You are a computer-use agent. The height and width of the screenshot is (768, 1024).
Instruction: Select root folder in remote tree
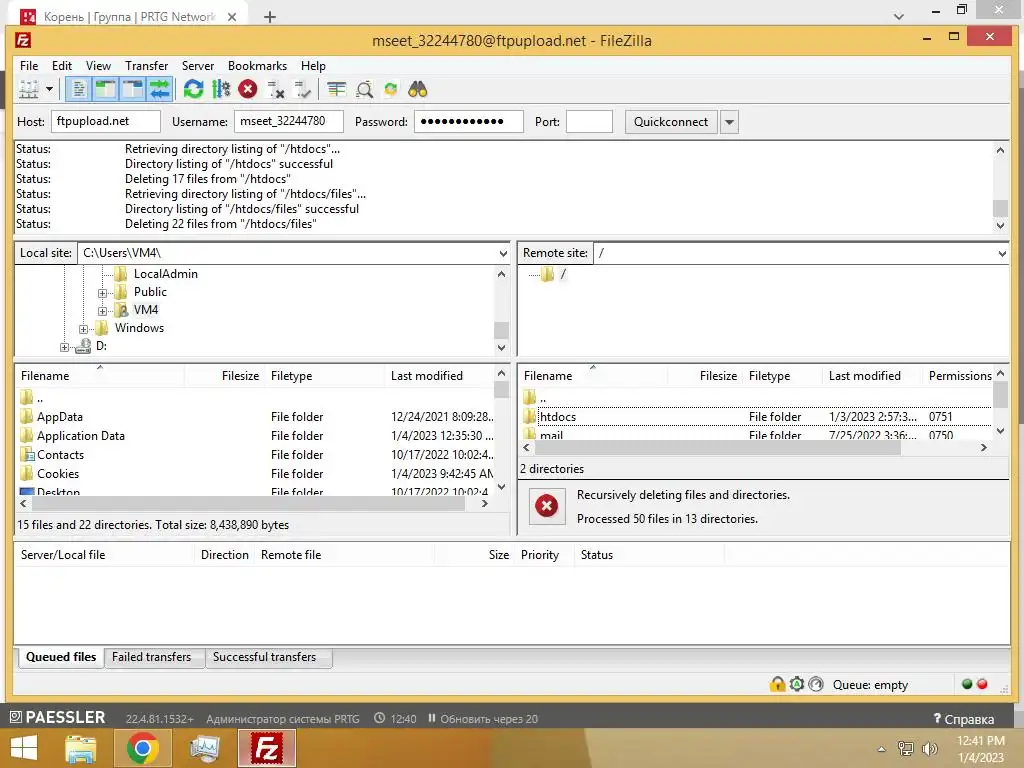563,274
